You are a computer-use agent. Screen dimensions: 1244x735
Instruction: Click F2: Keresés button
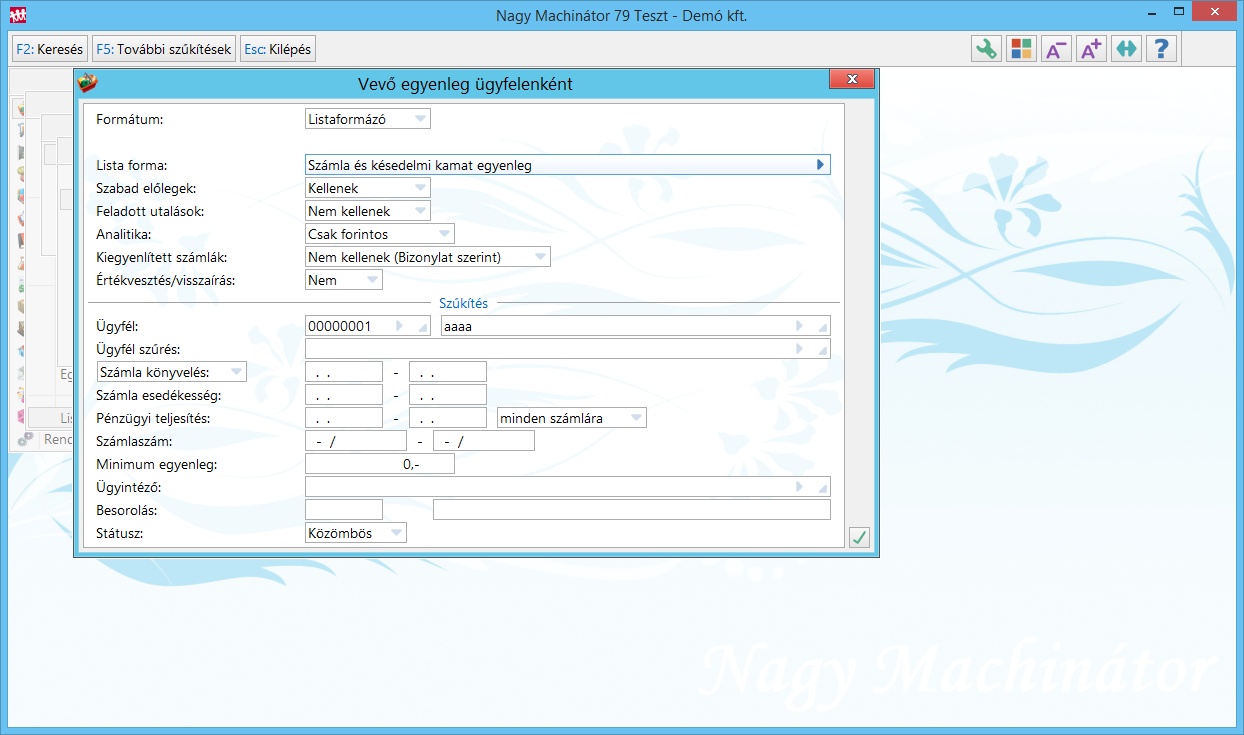(50, 49)
